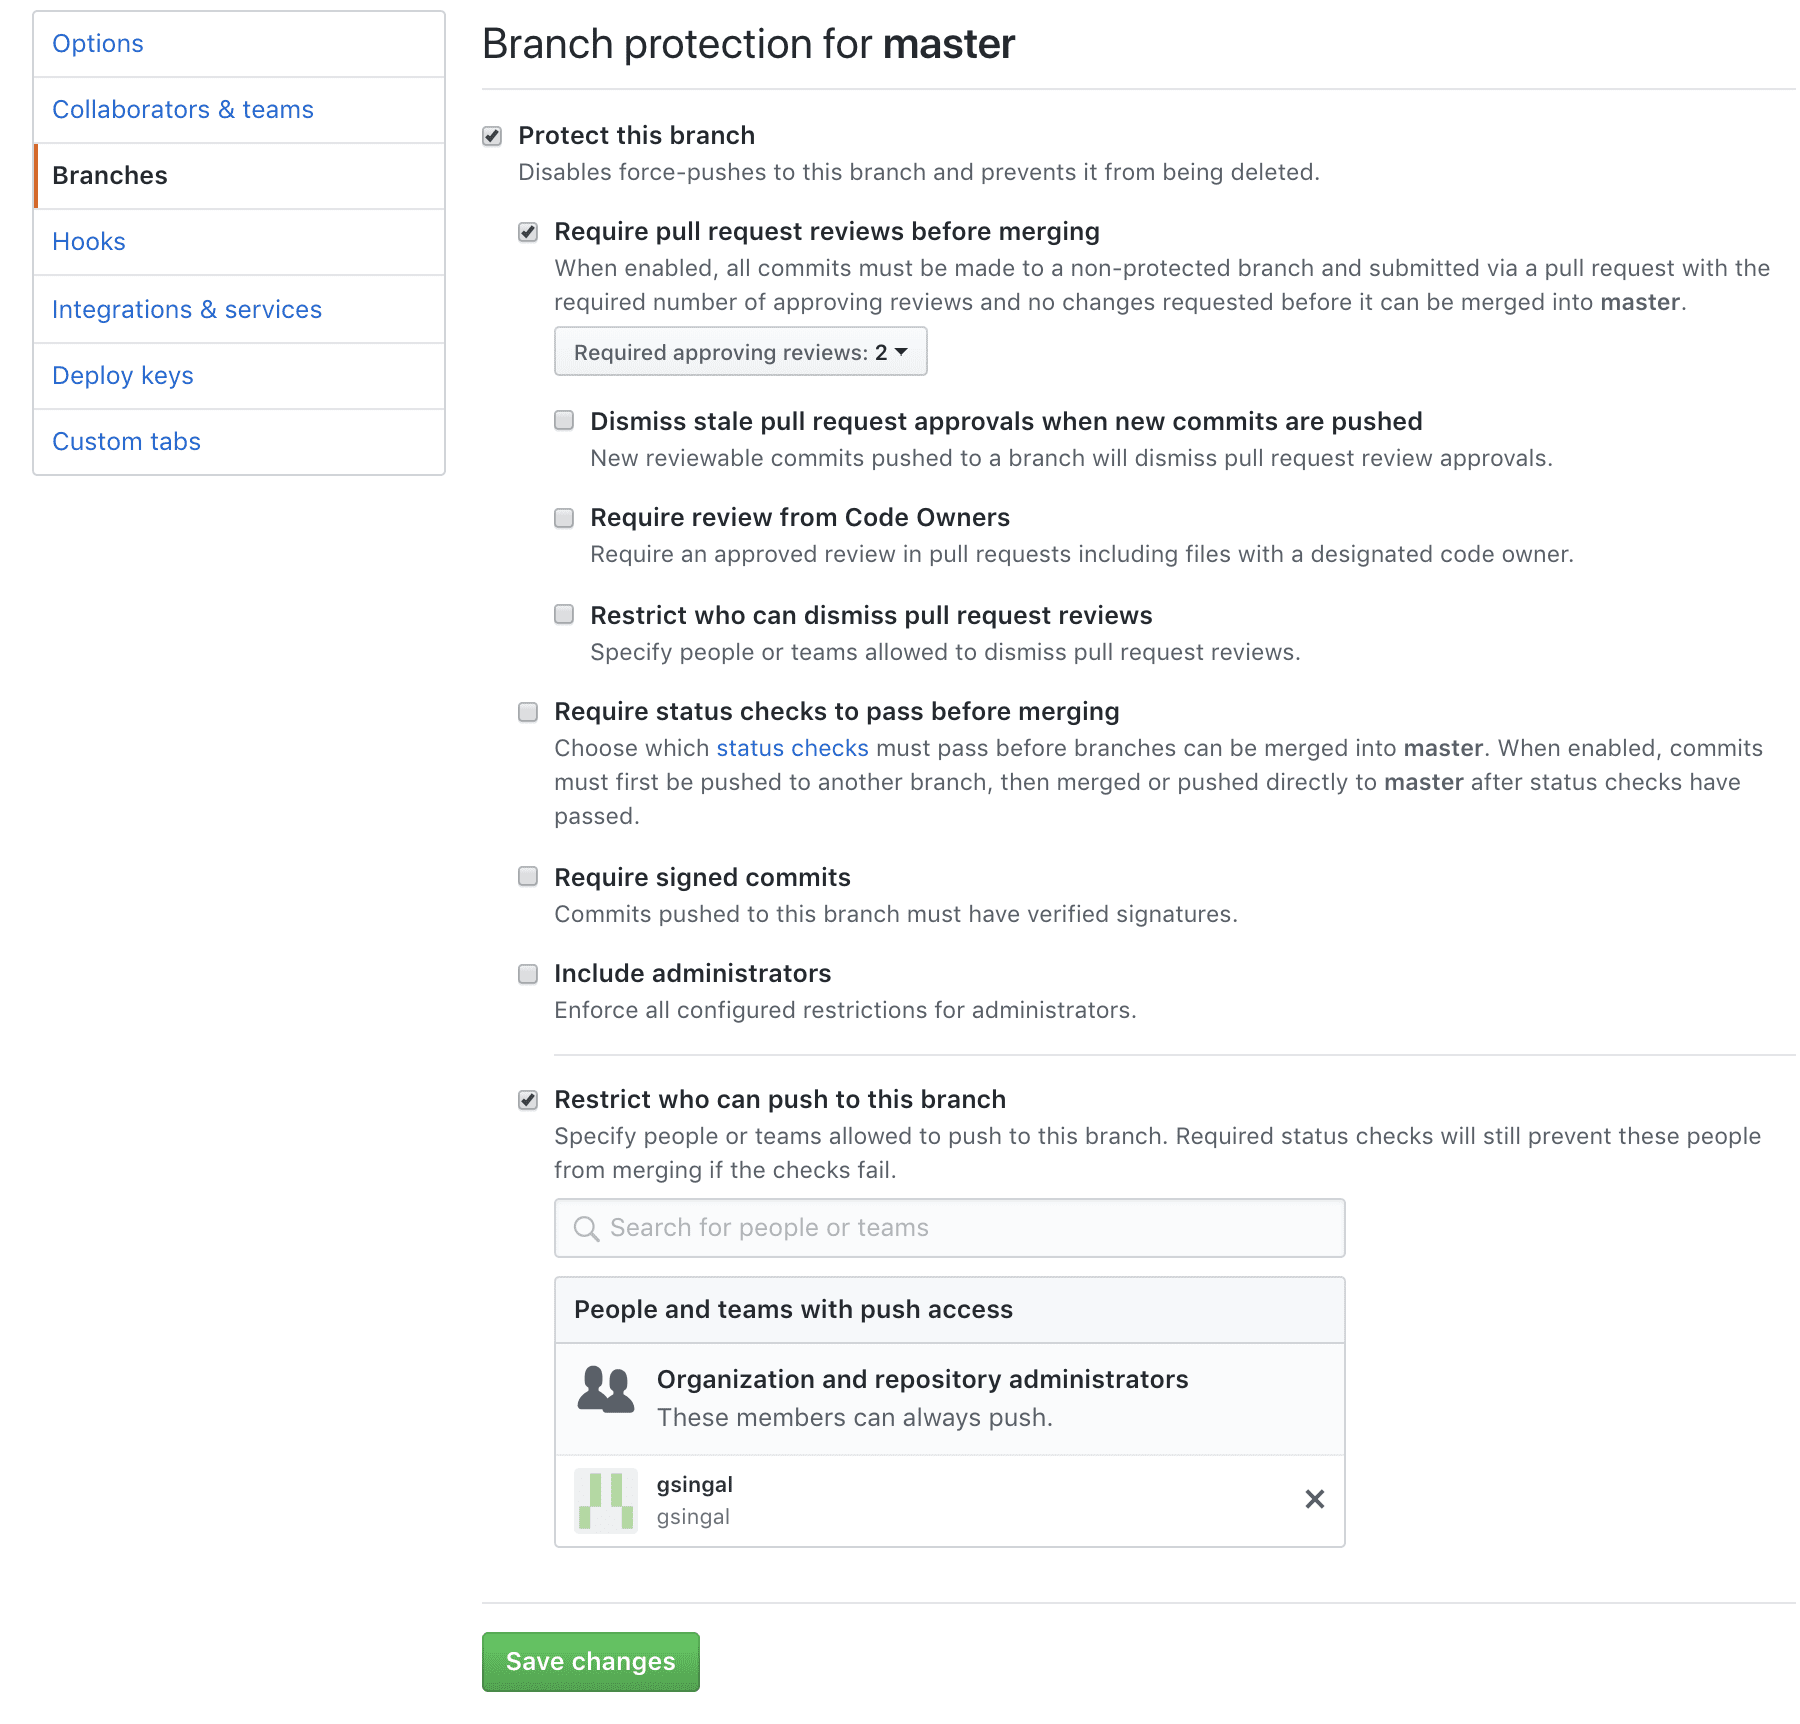Viewport: 1800px width, 1724px height.
Task: Enable Require status checks to pass
Action: (x=527, y=711)
